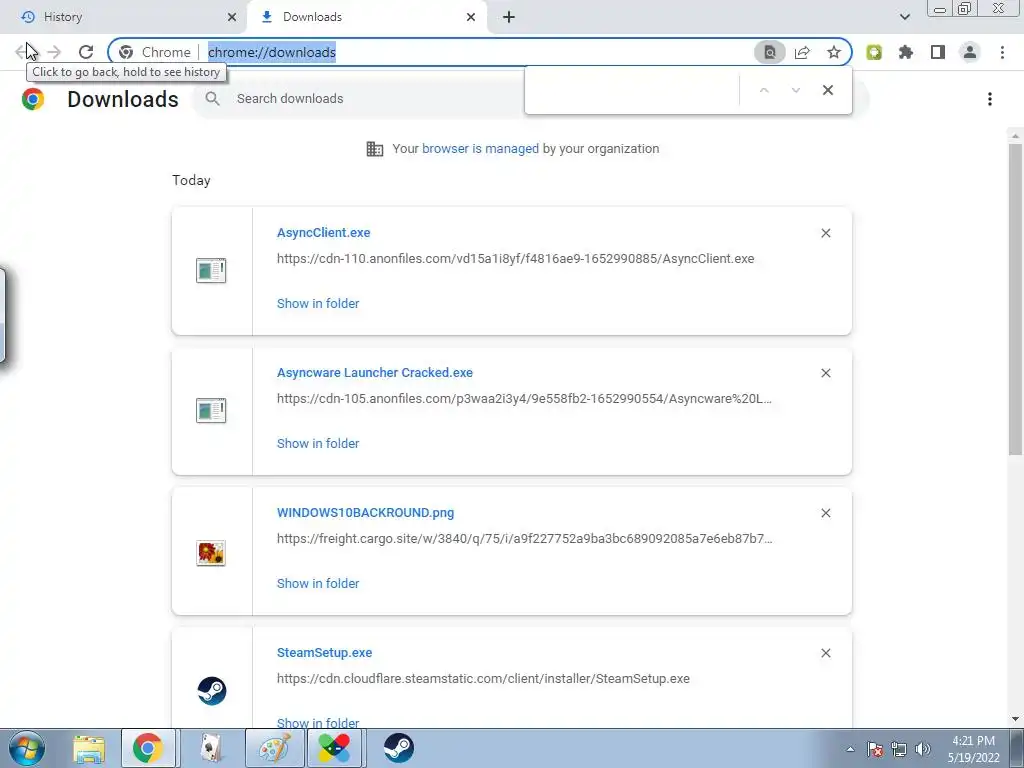Click the AsyncClient.exe anonfiles source URL
The height and width of the screenshot is (768, 1024).
point(515,259)
